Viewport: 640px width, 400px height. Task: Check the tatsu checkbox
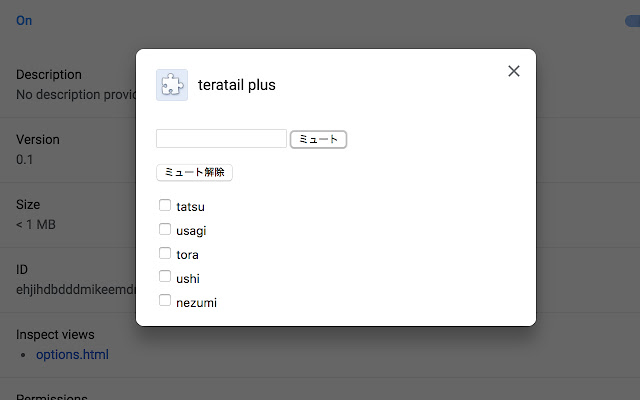[165, 206]
